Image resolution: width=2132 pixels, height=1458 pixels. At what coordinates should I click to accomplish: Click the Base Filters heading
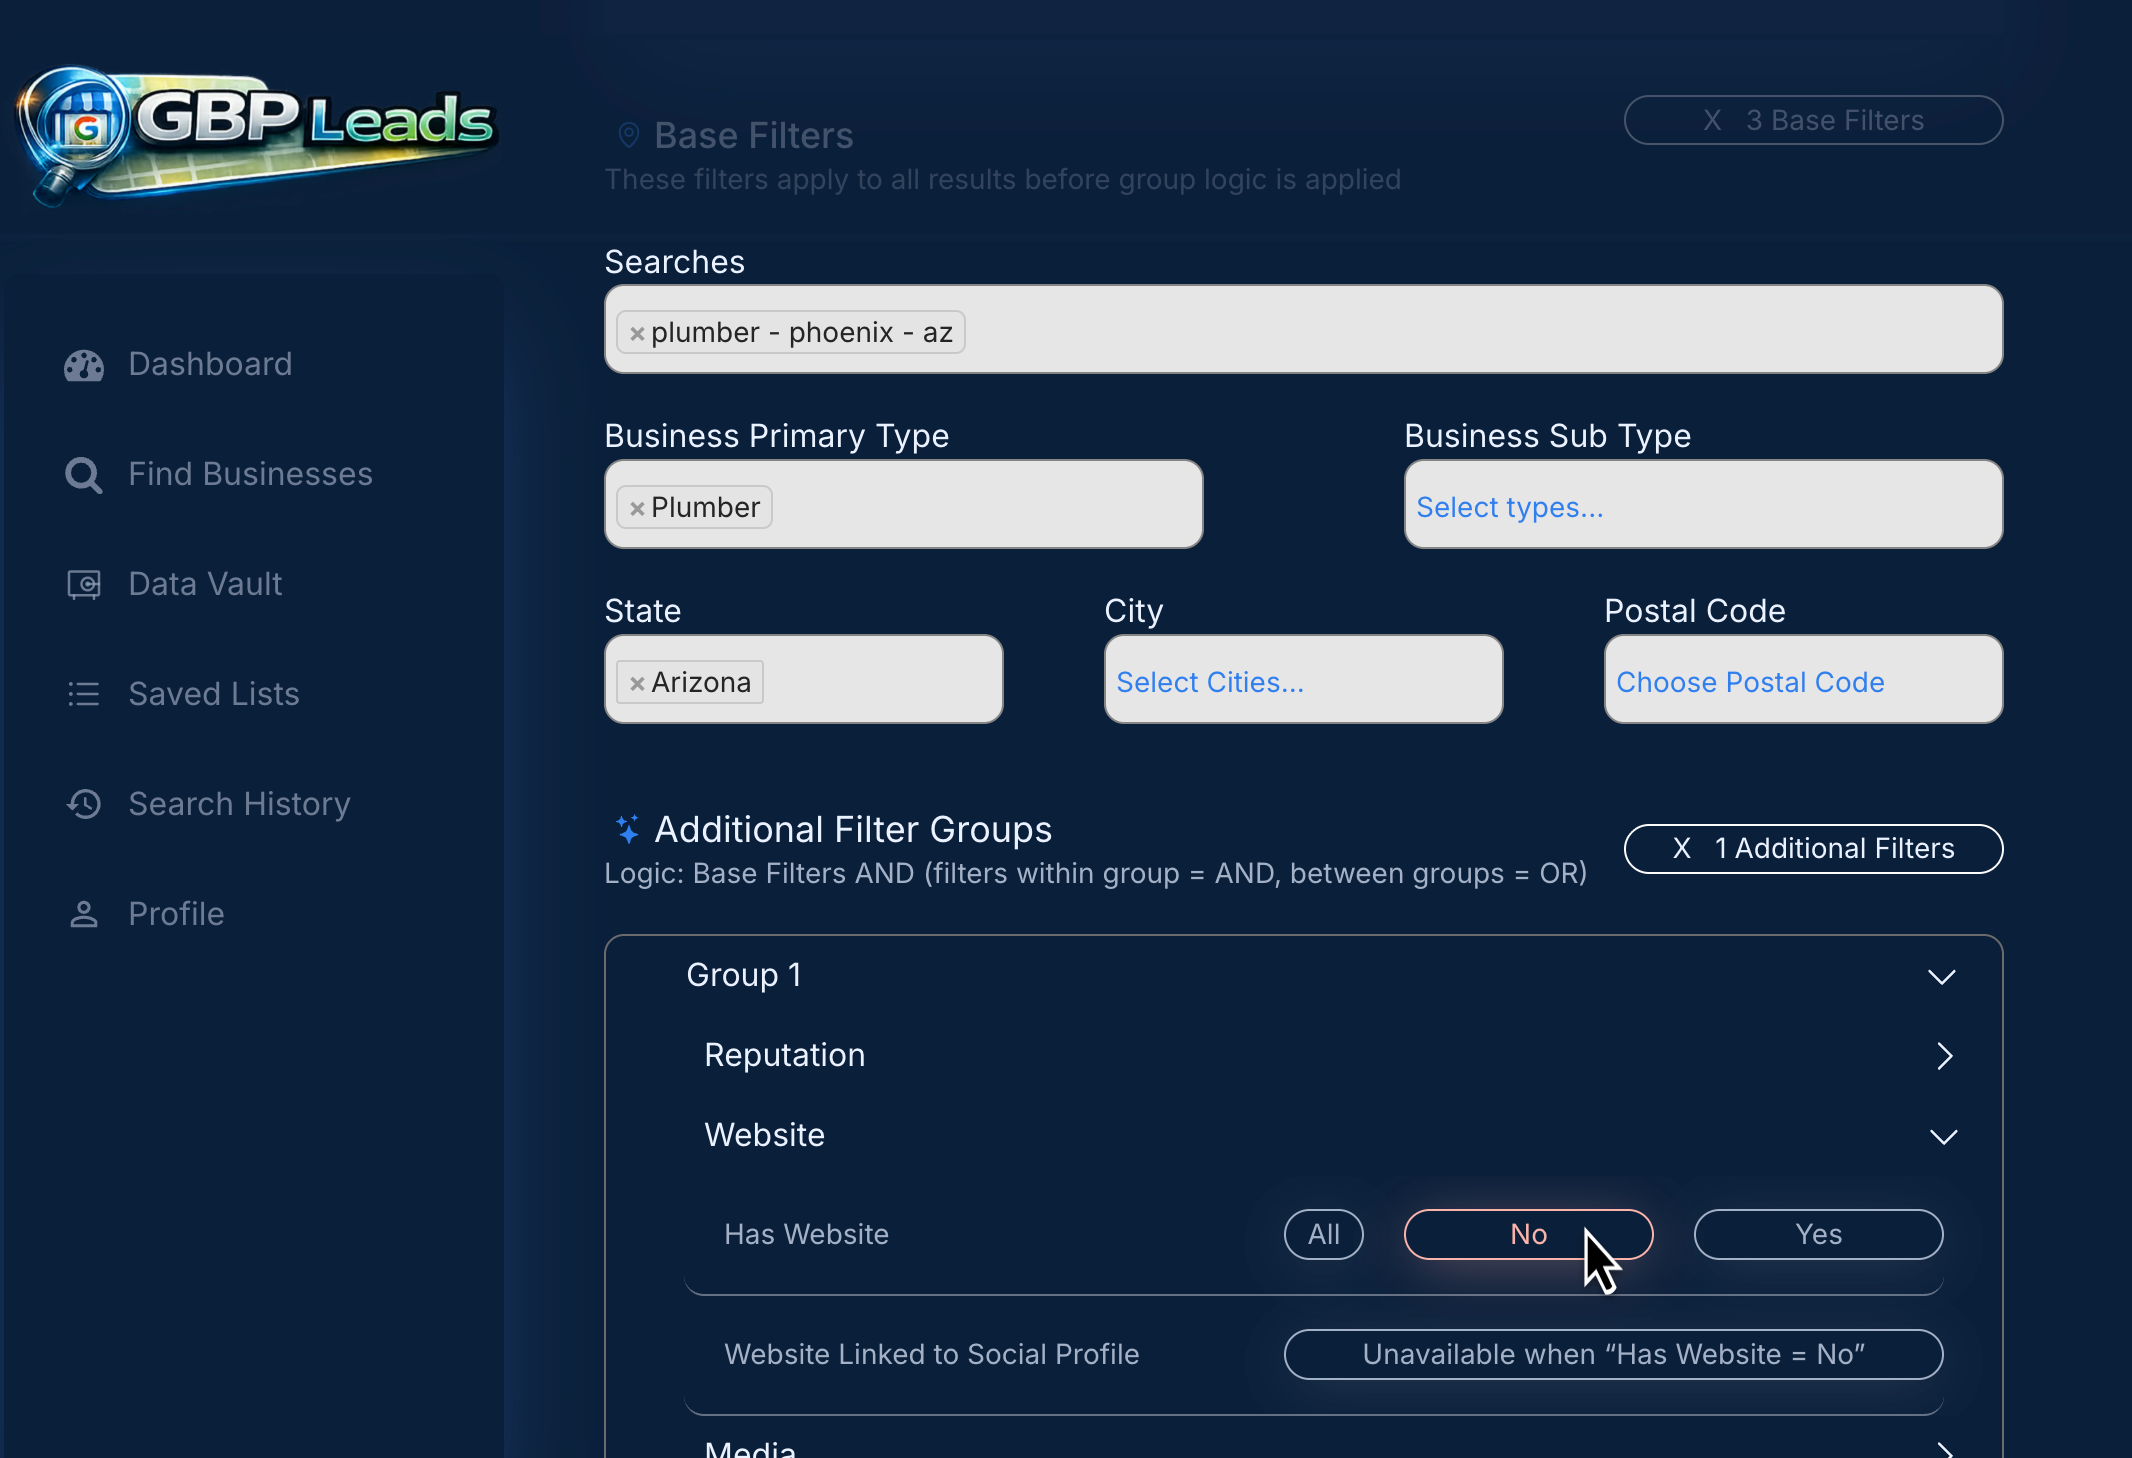tap(753, 135)
